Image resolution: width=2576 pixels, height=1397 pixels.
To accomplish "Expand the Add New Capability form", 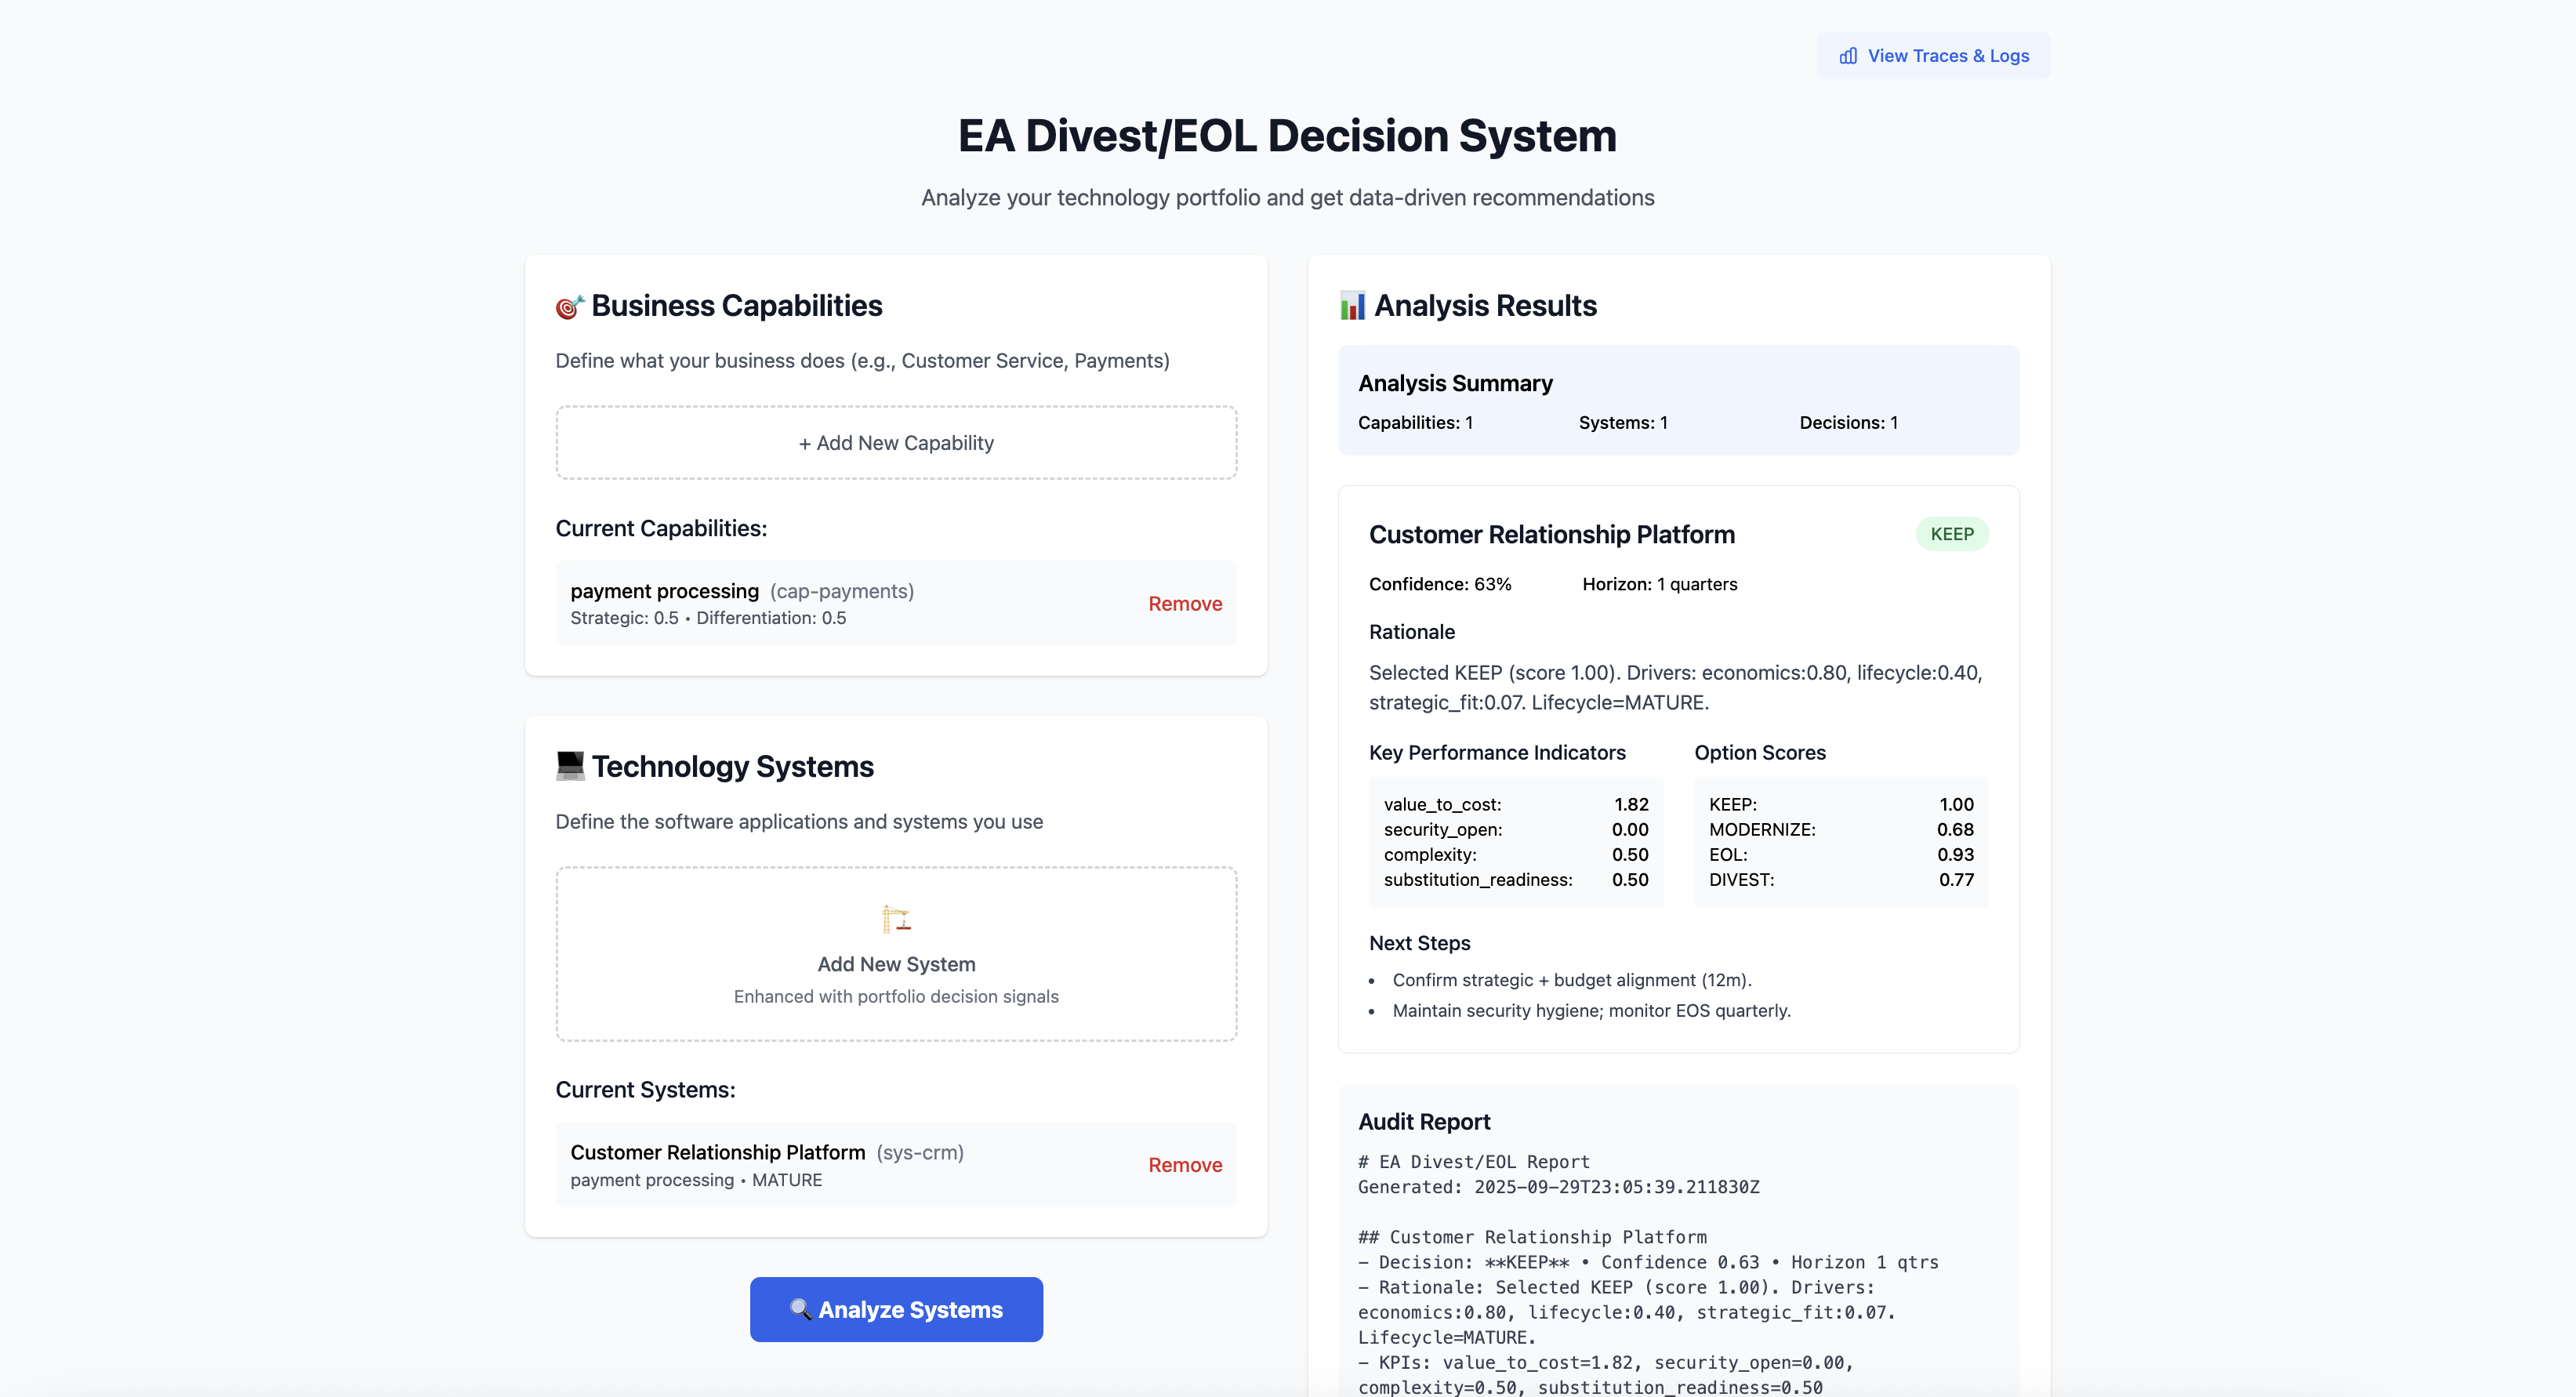I will [x=896, y=443].
